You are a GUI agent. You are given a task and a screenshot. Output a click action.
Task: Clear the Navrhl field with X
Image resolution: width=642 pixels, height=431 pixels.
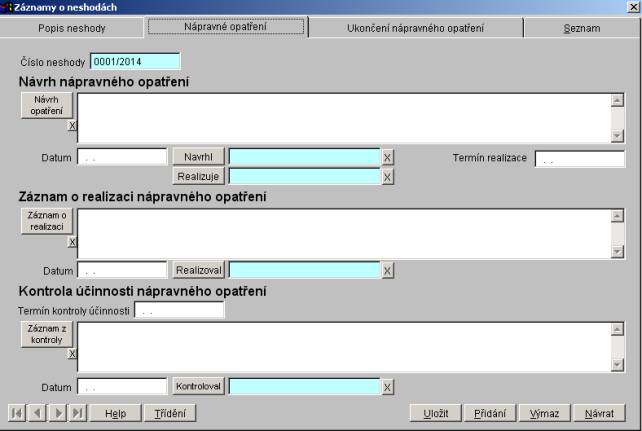coord(388,157)
